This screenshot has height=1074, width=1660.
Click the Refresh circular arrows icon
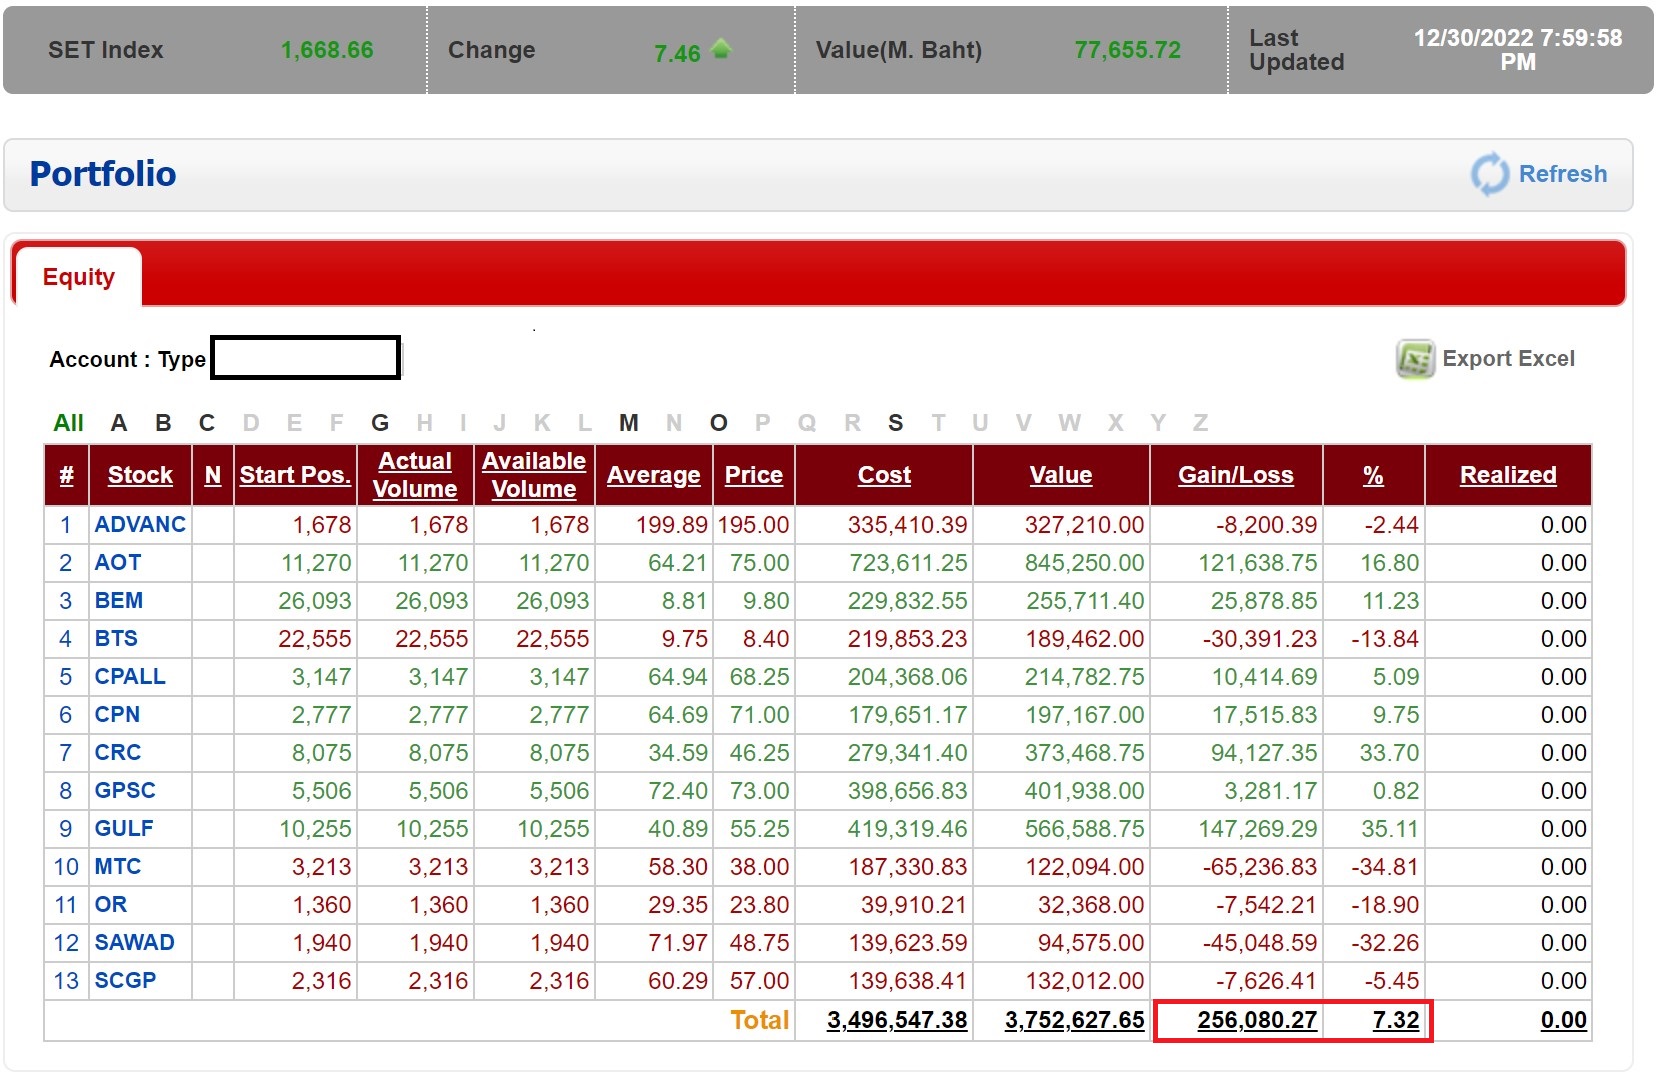click(x=1489, y=174)
